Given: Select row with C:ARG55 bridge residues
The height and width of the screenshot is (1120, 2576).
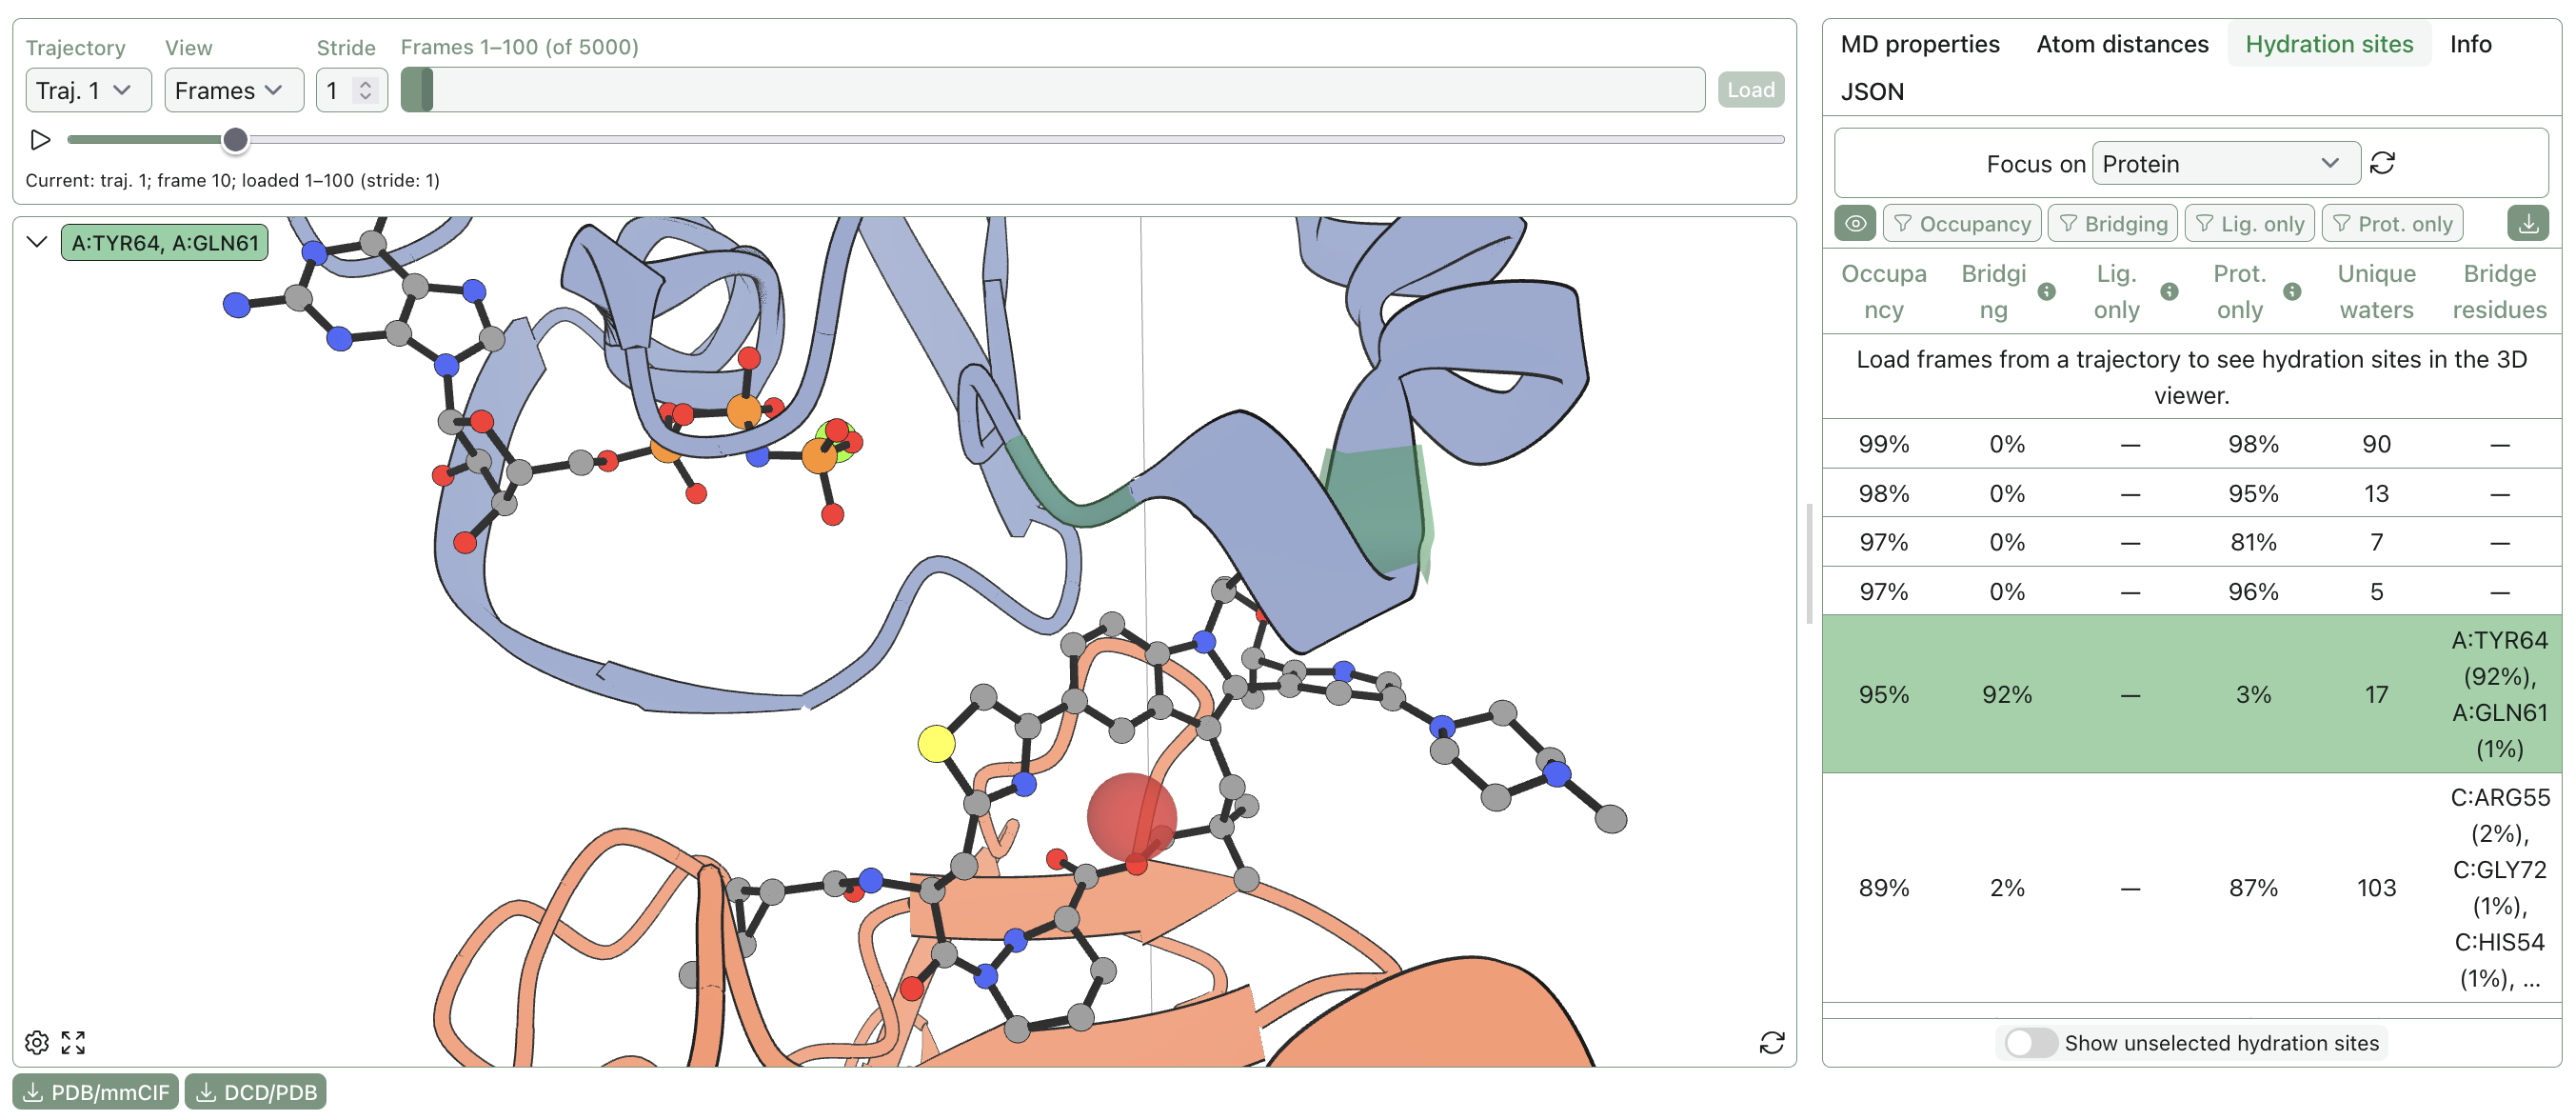Looking at the screenshot, I should click(2191, 888).
